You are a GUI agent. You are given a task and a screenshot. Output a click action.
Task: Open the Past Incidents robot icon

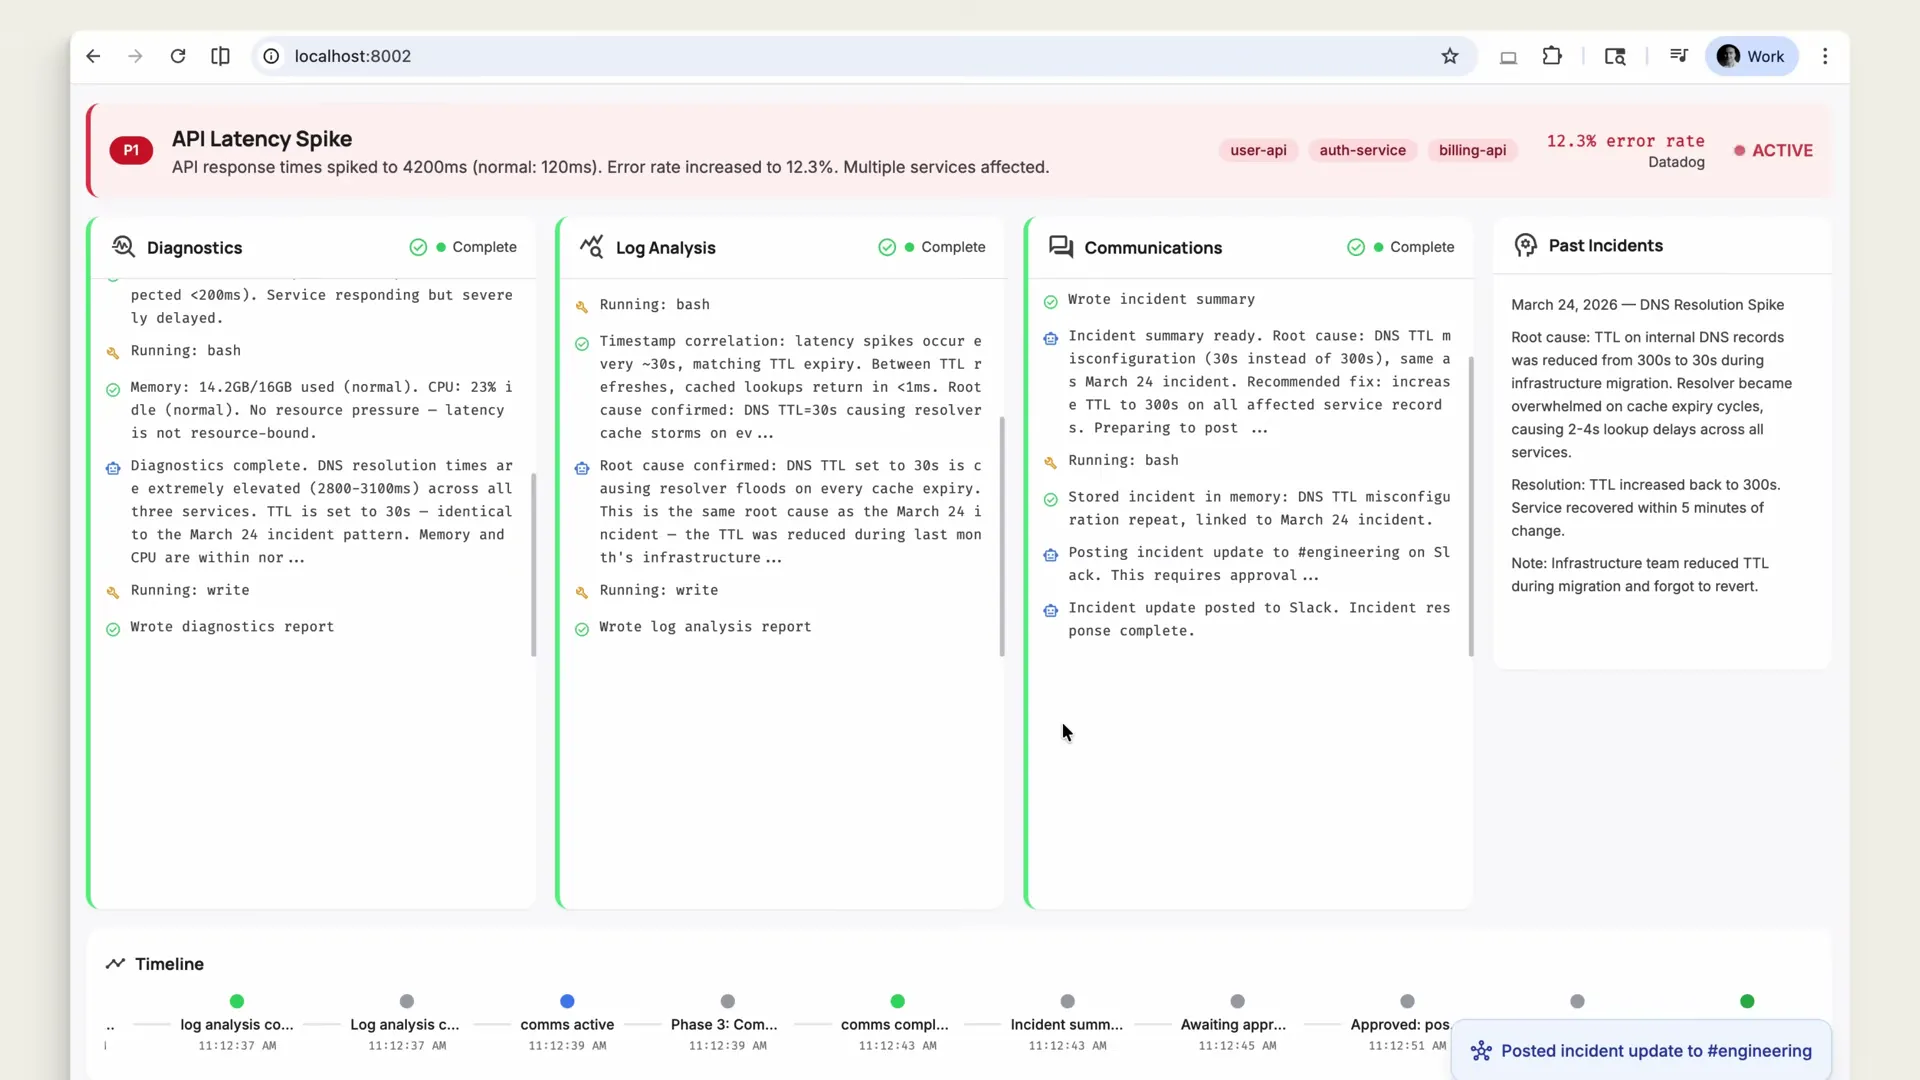pos(1526,245)
